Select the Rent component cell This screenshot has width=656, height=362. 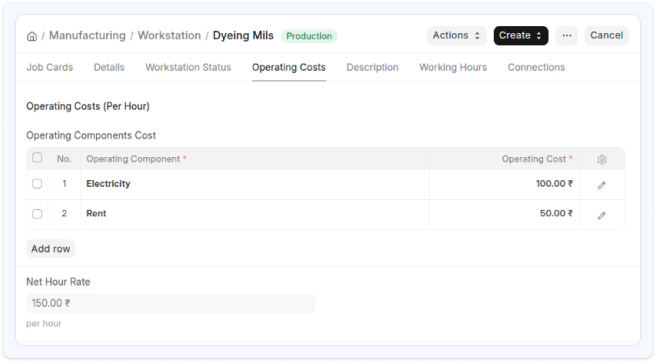click(255, 214)
